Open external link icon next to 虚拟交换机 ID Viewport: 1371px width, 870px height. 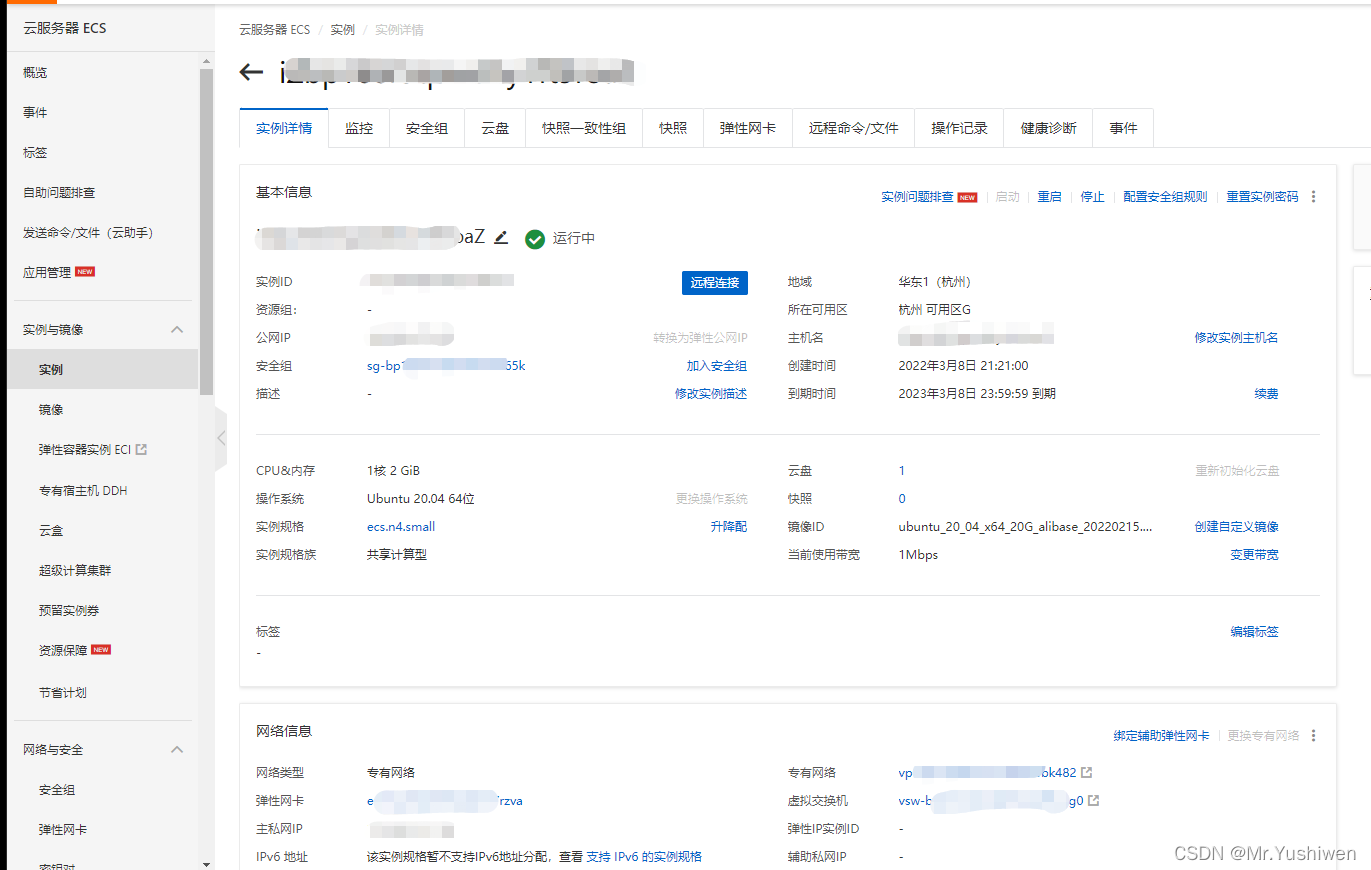click(x=1094, y=801)
